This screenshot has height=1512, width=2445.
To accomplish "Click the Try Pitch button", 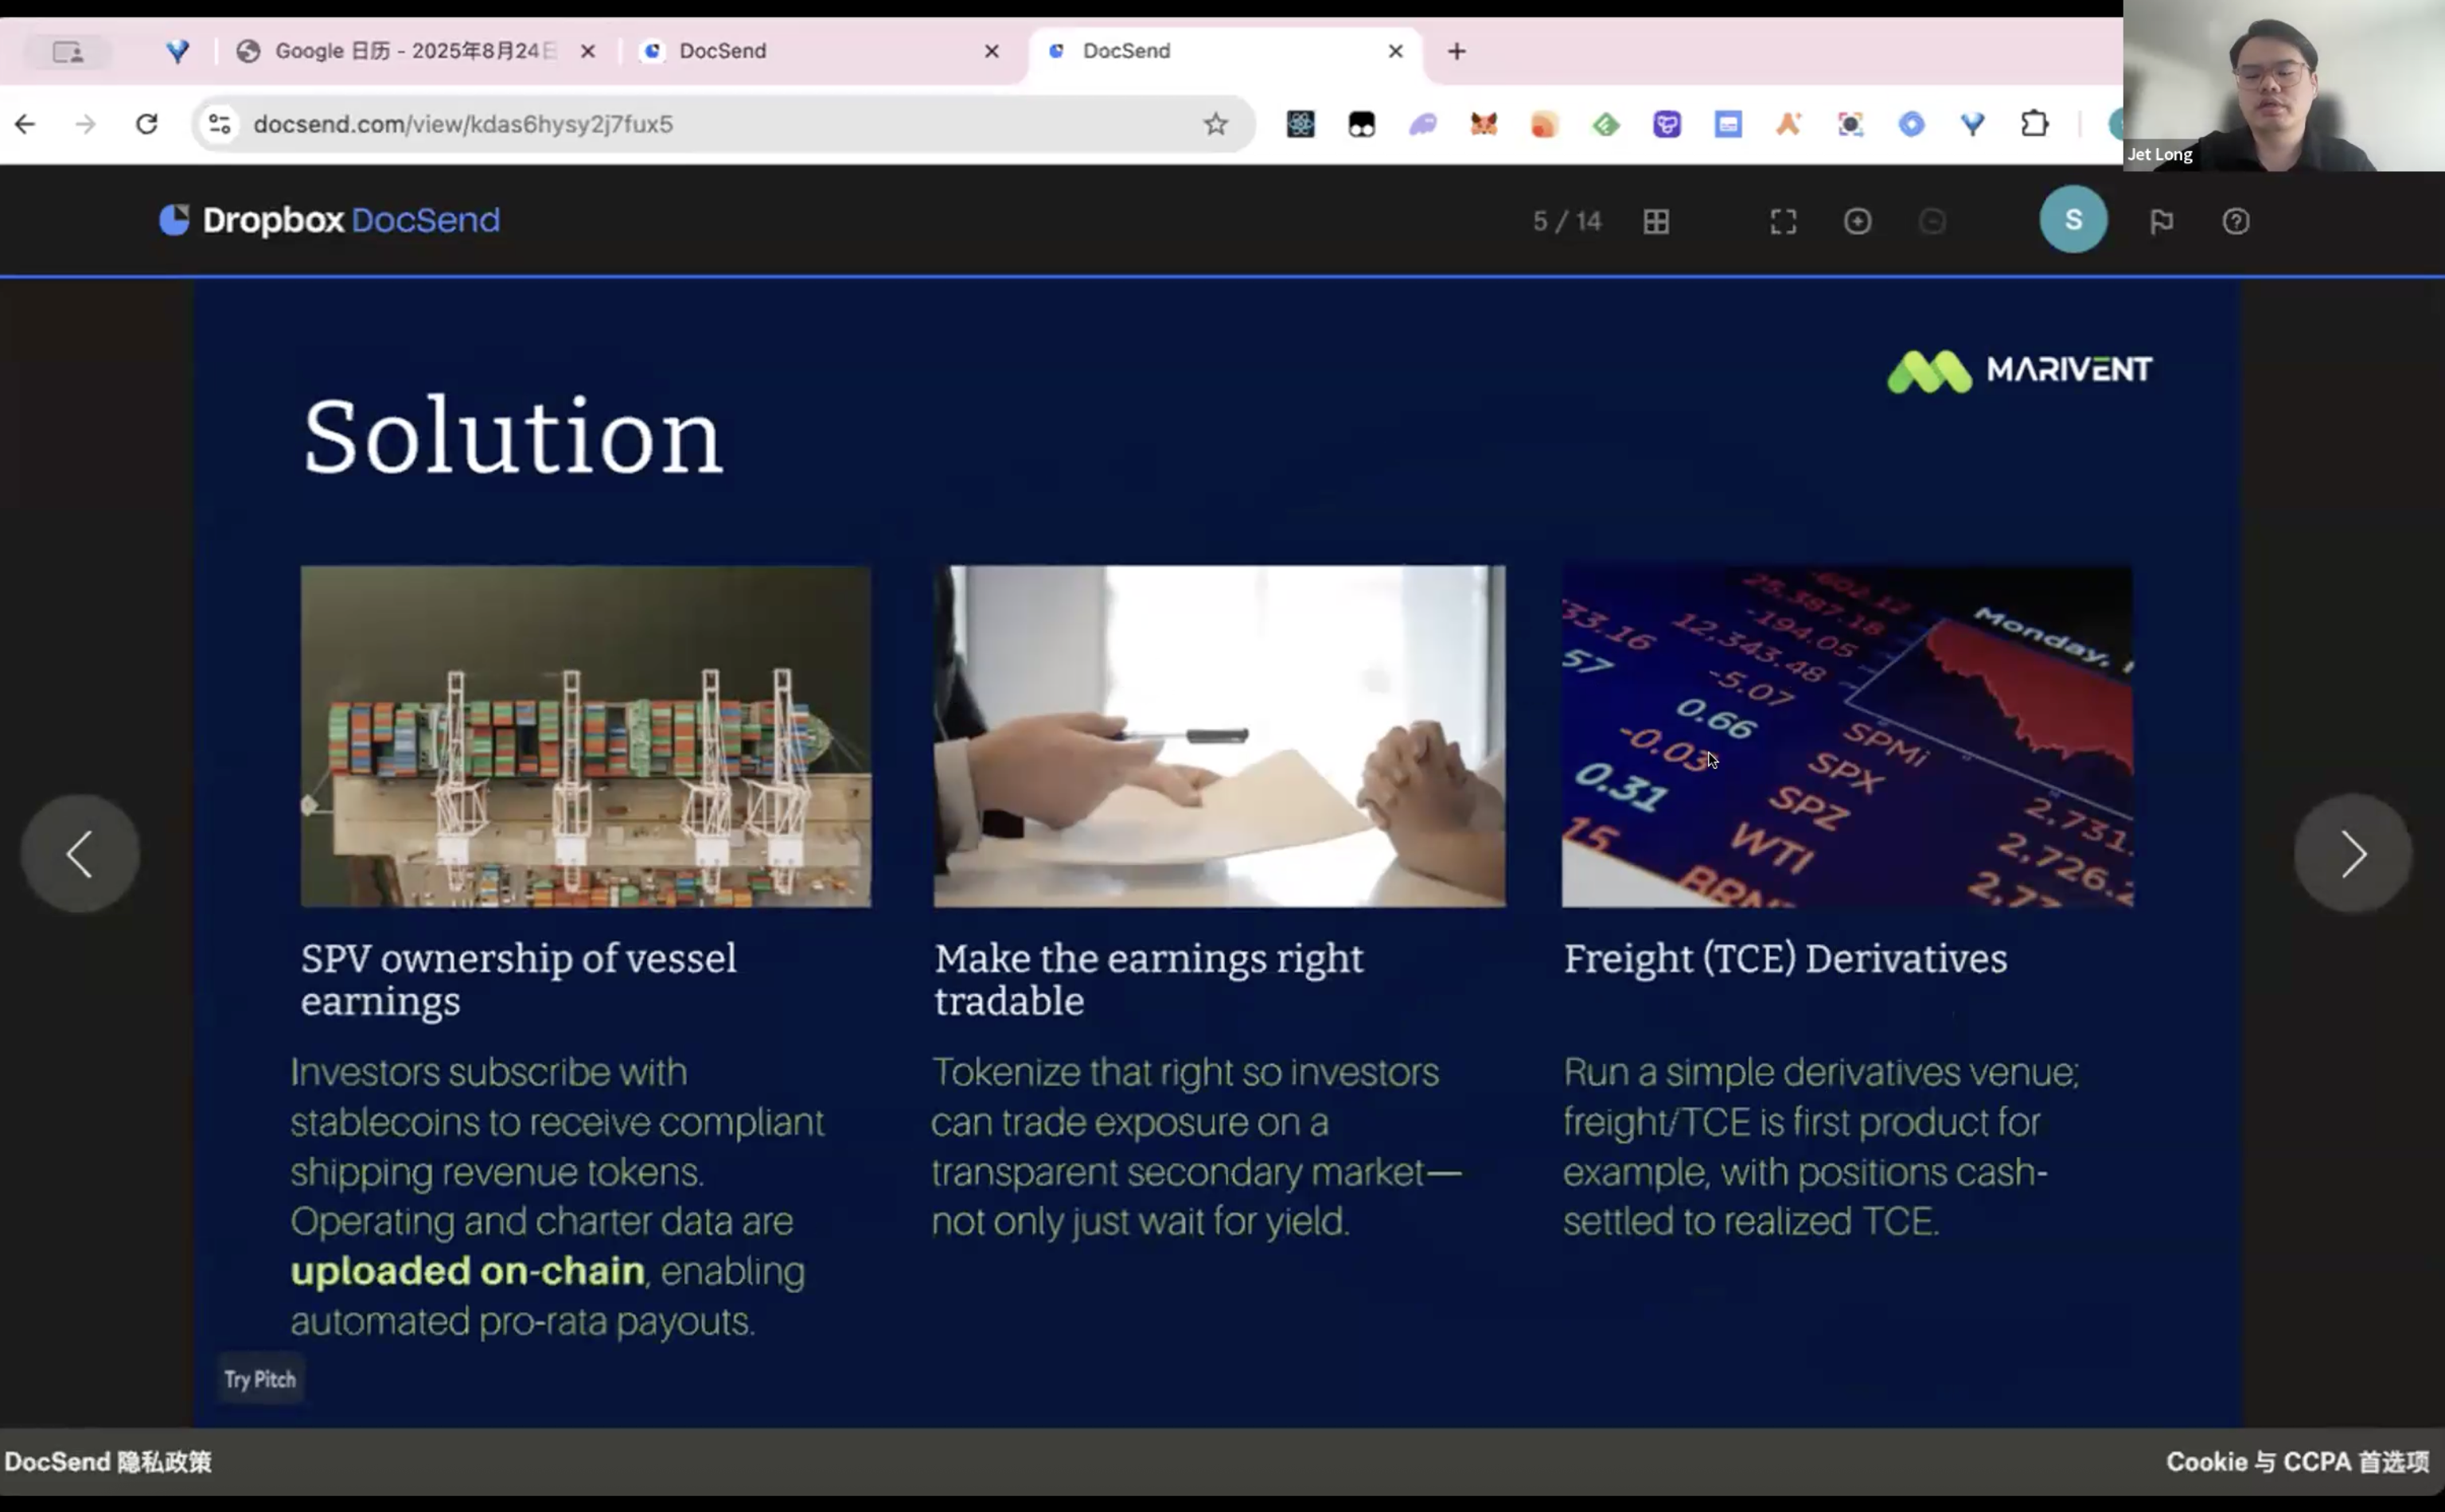I will [x=260, y=1379].
